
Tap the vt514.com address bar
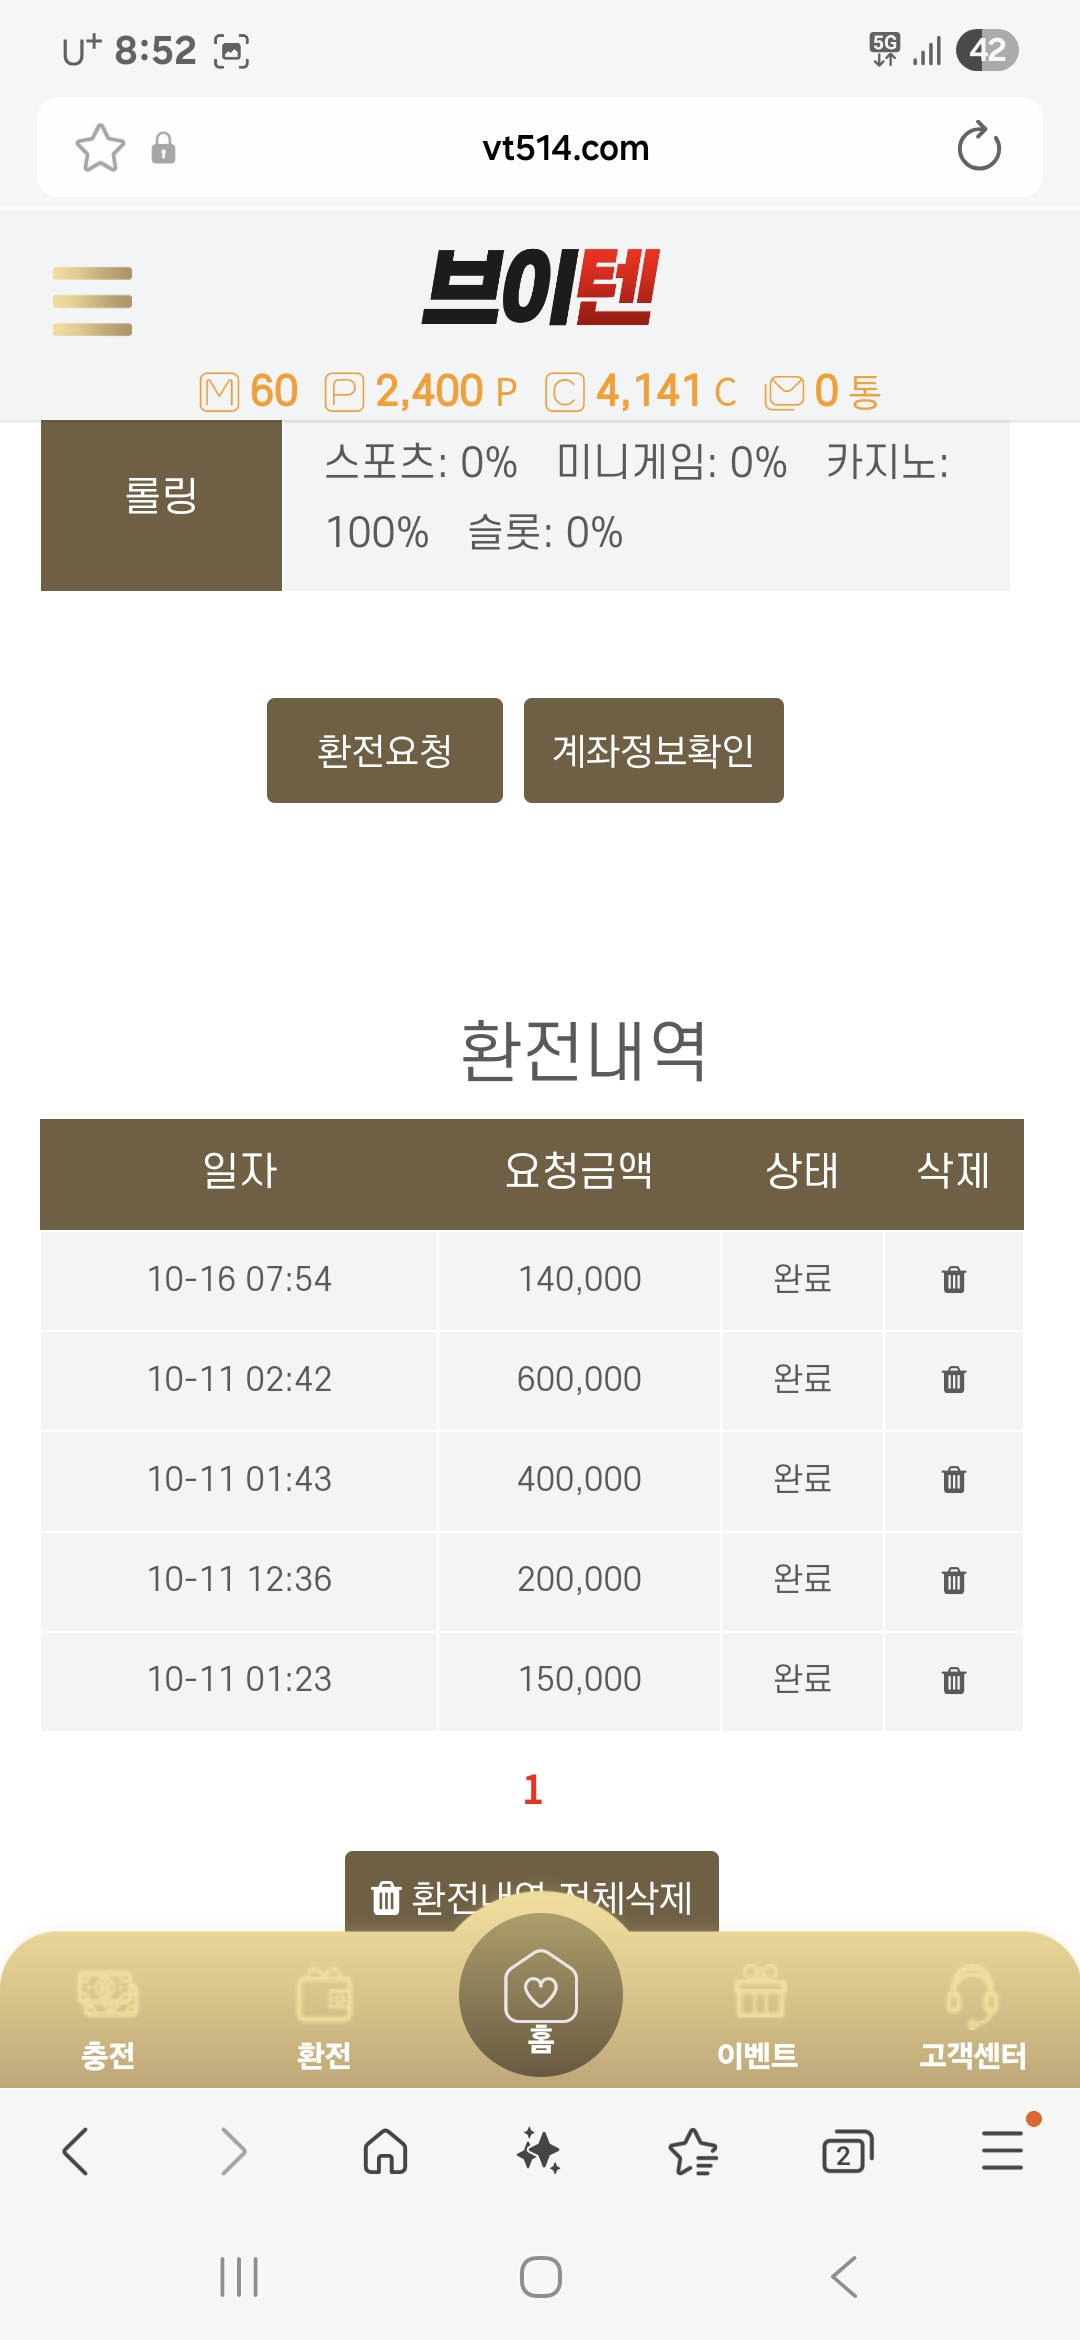point(565,148)
